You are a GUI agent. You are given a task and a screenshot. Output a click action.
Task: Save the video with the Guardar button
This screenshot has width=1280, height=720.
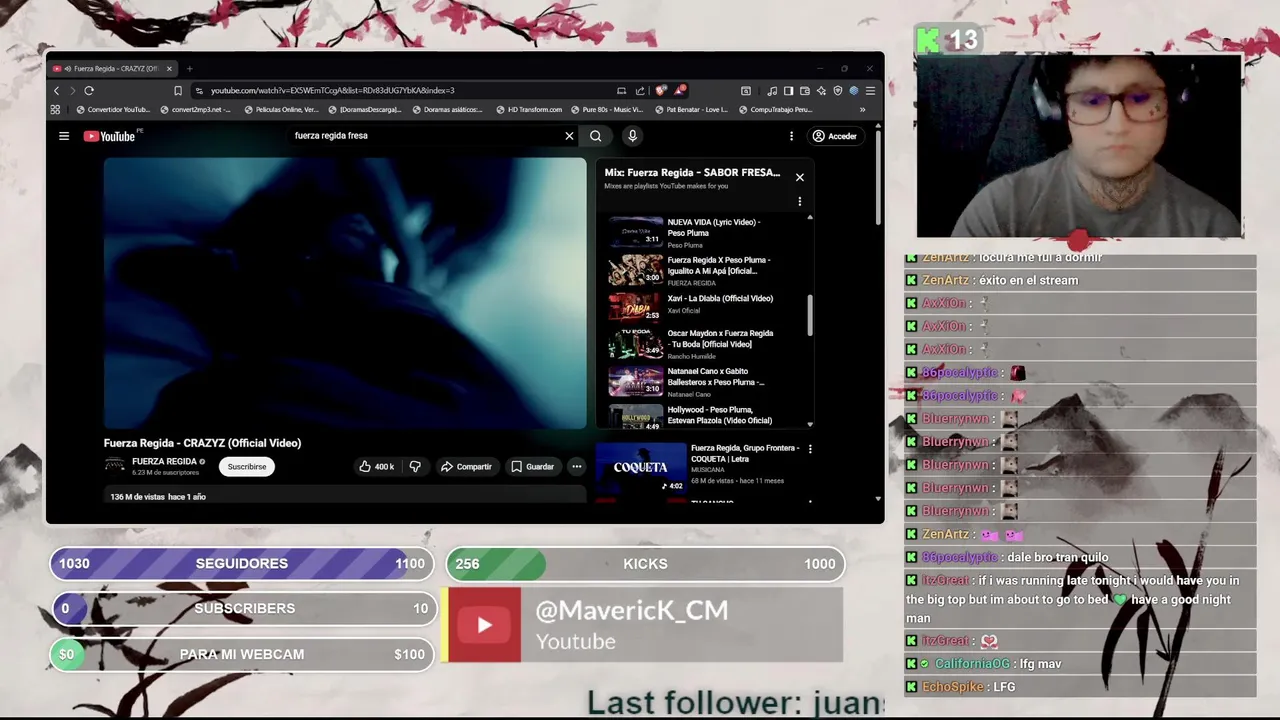coord(532,466)
